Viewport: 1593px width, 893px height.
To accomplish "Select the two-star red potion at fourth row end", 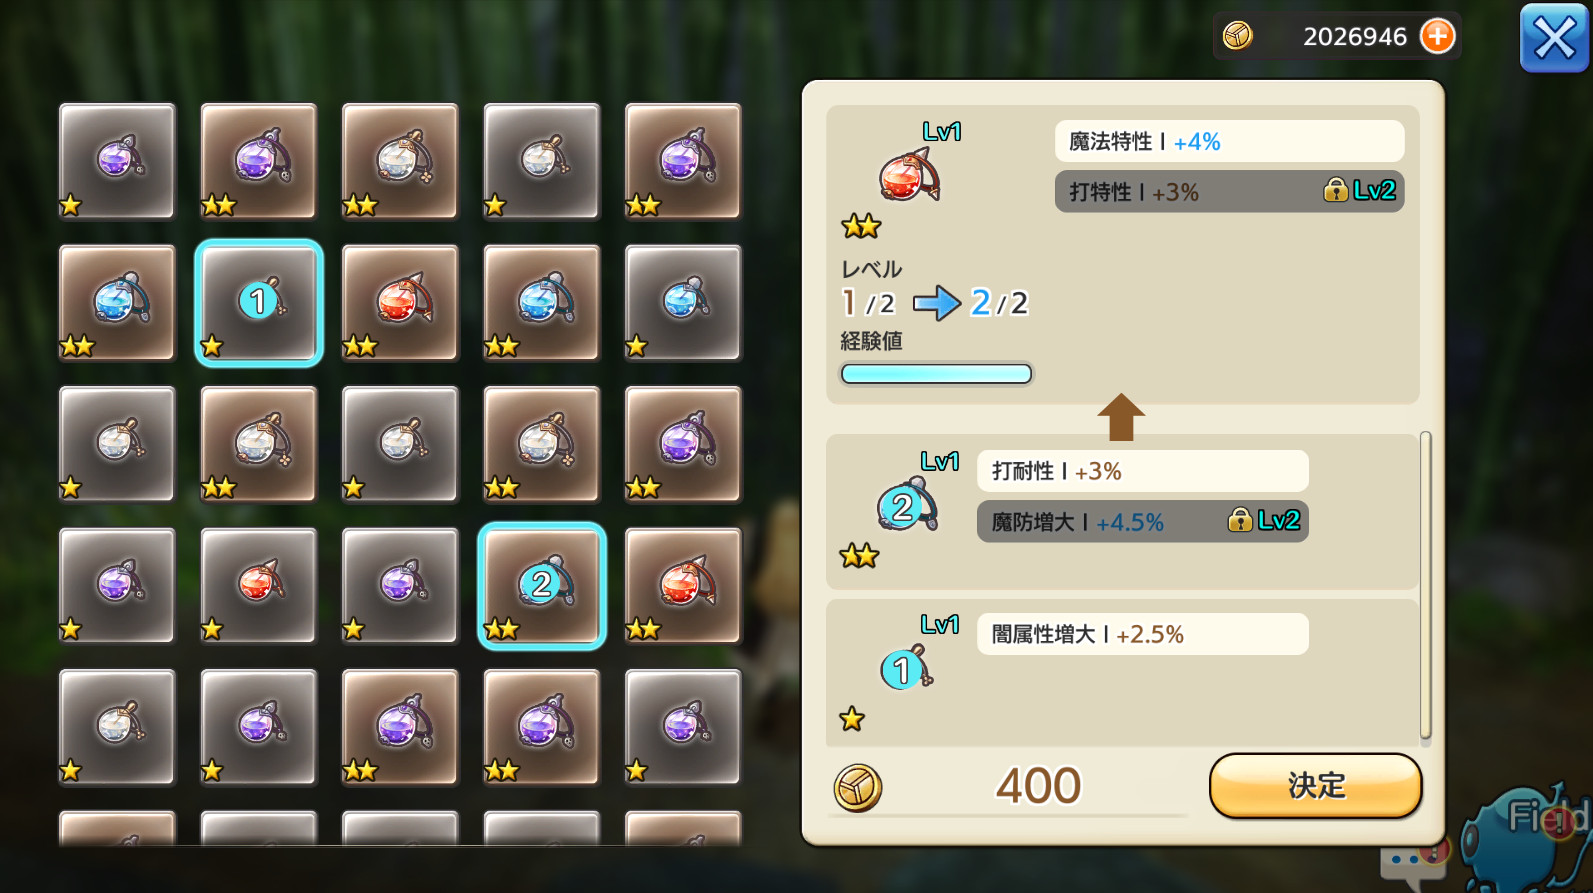I will click(x=683, y=586).
